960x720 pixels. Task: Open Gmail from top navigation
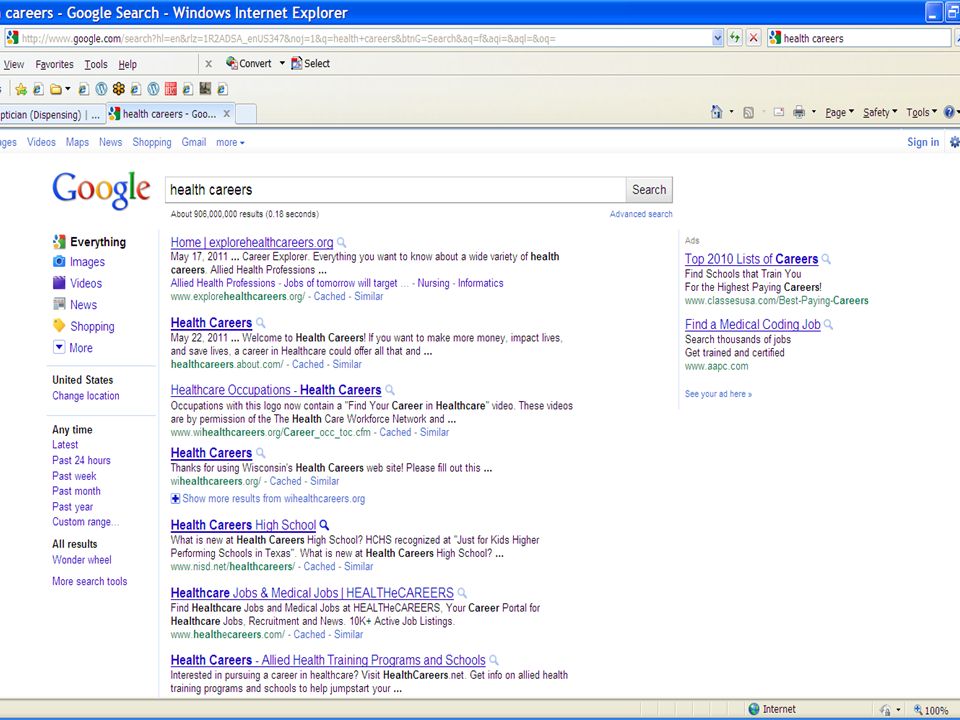click(193, 142)
